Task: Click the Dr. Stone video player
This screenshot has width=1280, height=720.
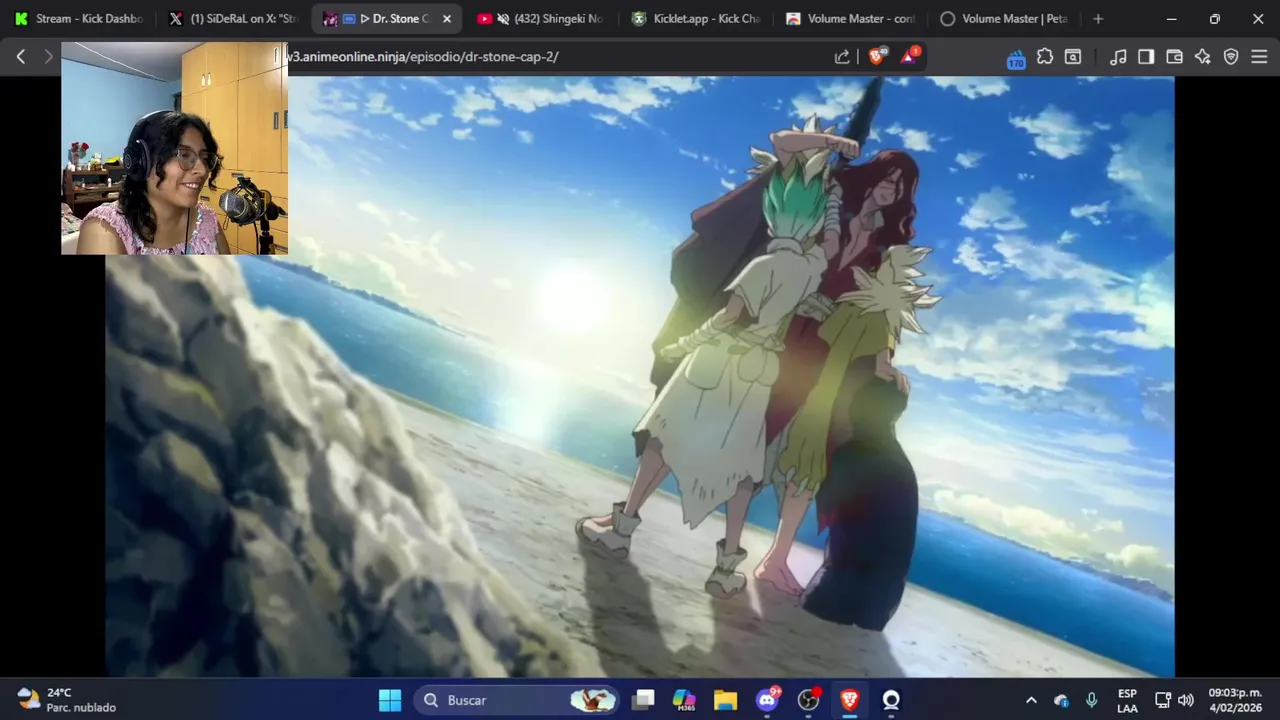Action: pos(640,377)
